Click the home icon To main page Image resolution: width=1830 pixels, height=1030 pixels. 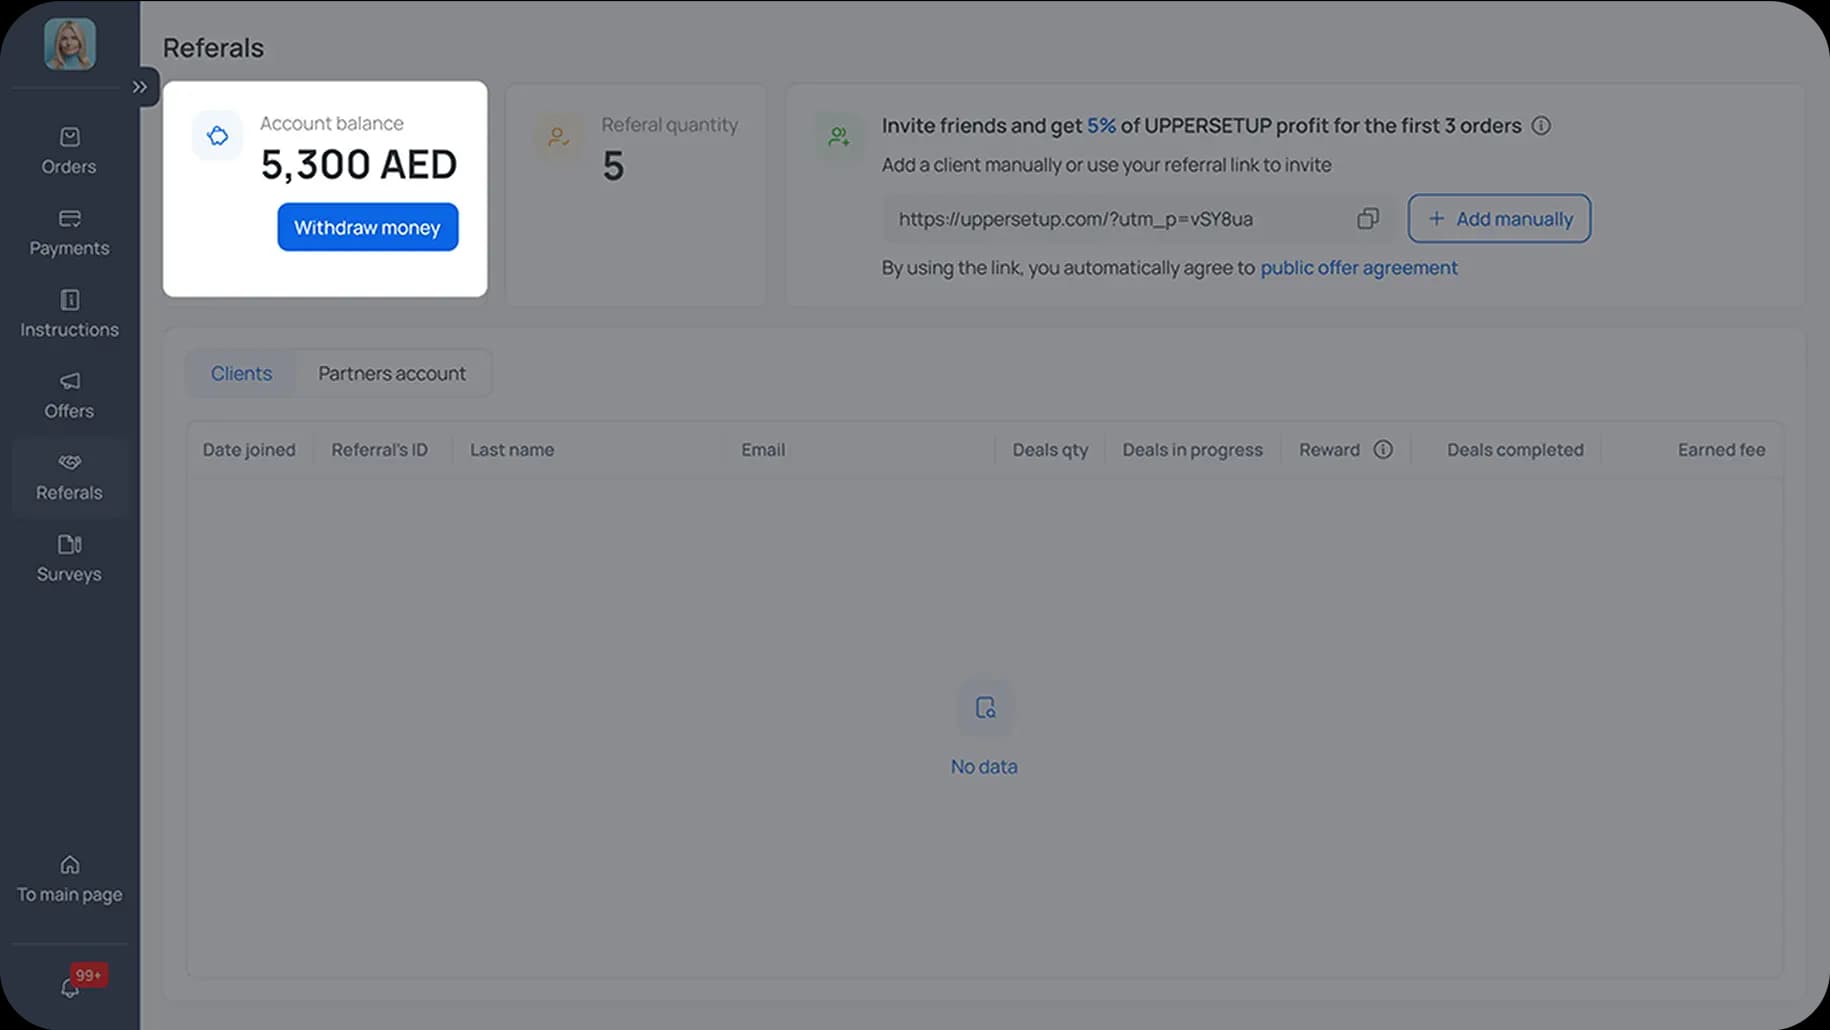[69, 865]
